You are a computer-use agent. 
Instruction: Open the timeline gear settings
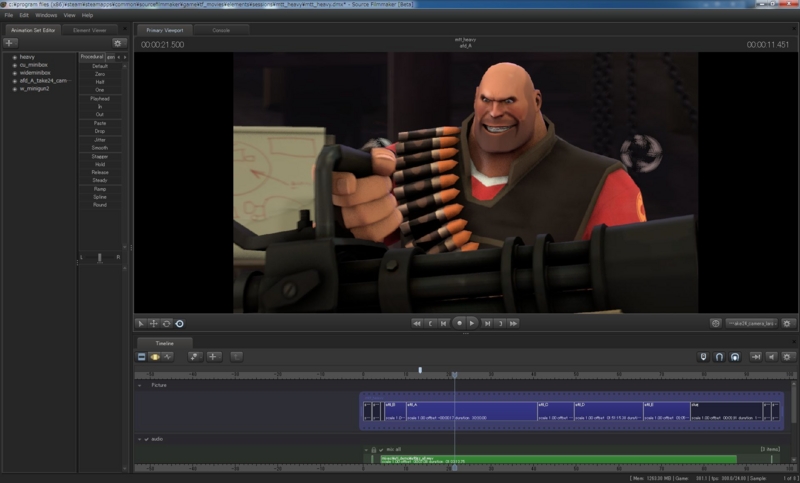click(787, 357)
